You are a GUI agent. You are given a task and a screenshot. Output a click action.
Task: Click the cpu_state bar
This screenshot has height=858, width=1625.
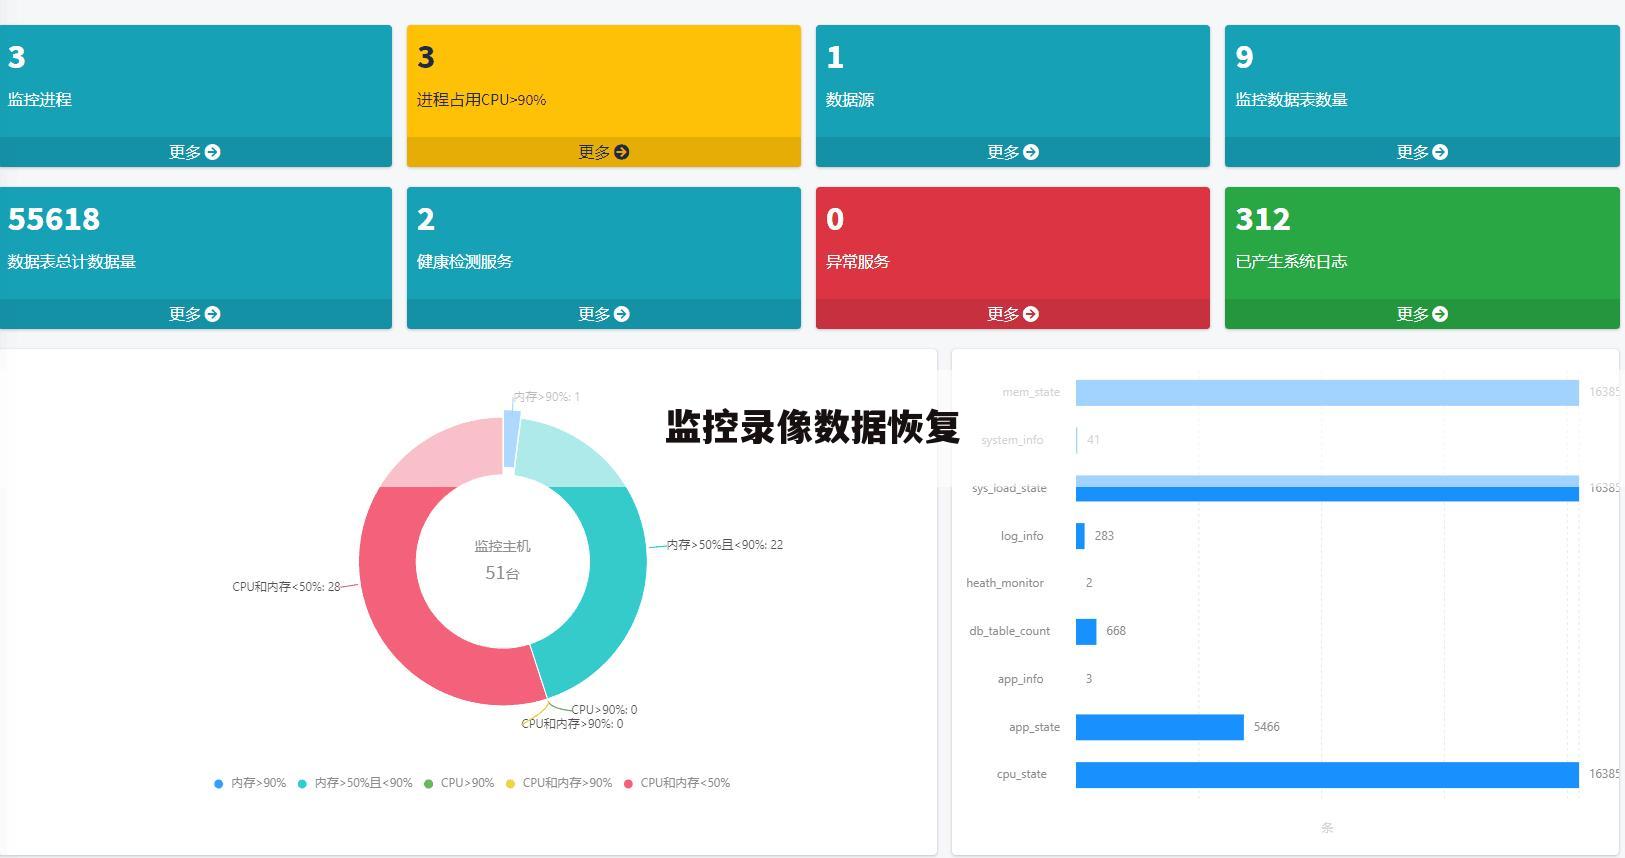tap(1327, 775)
